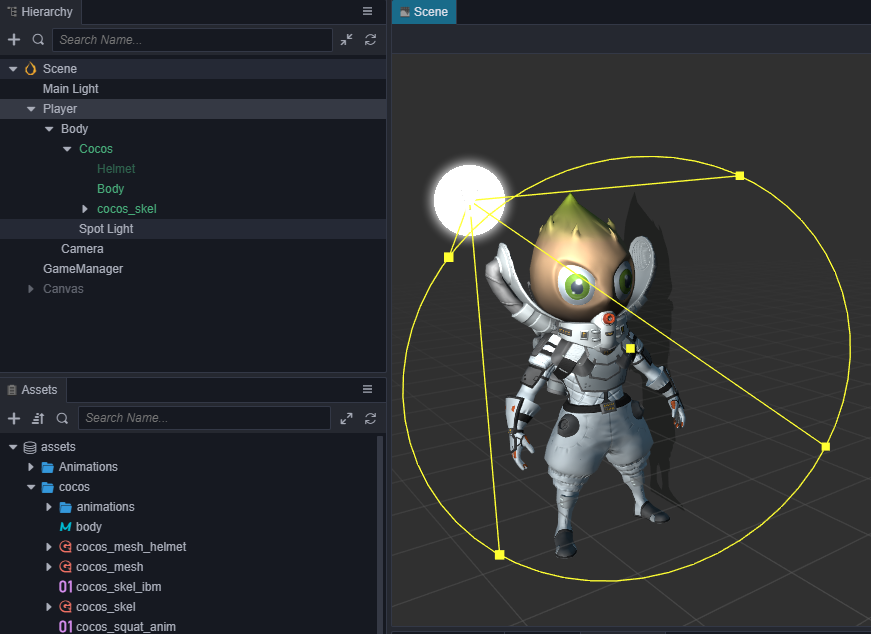The width and height of the screenshot is (871, 634).
Task: Refresh the Assets panel
Action: point(371,418)
